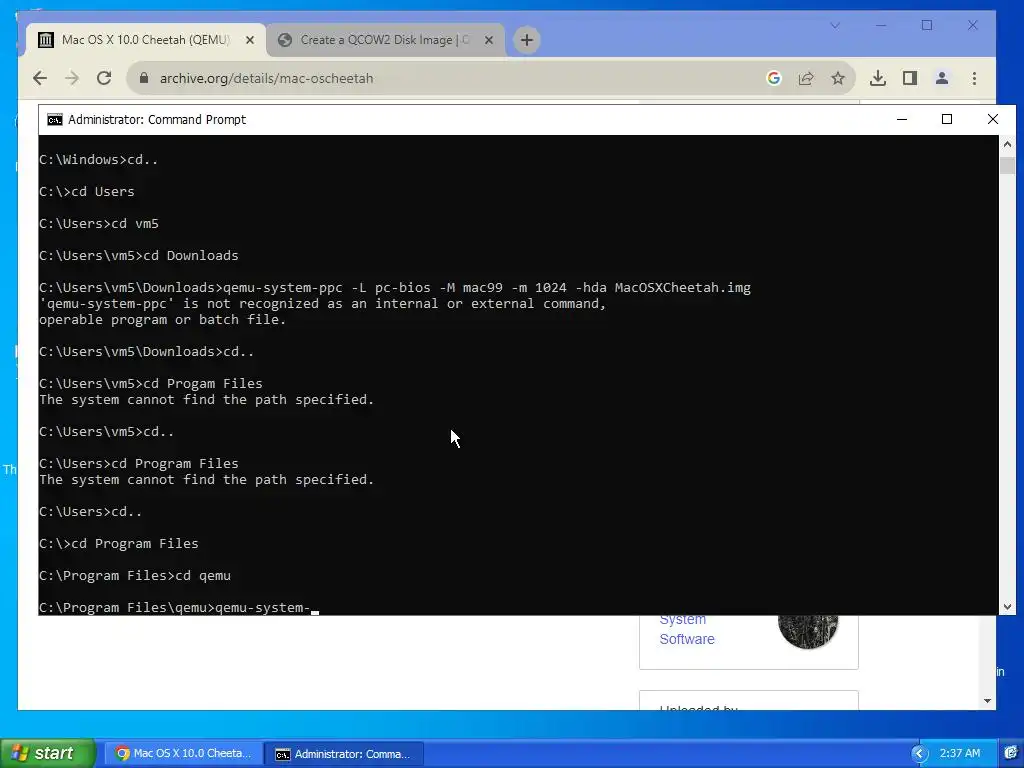Open the System Software link on the page
Image resolution: width=1024 pixels, height=768 pixels.
[686, 629]
